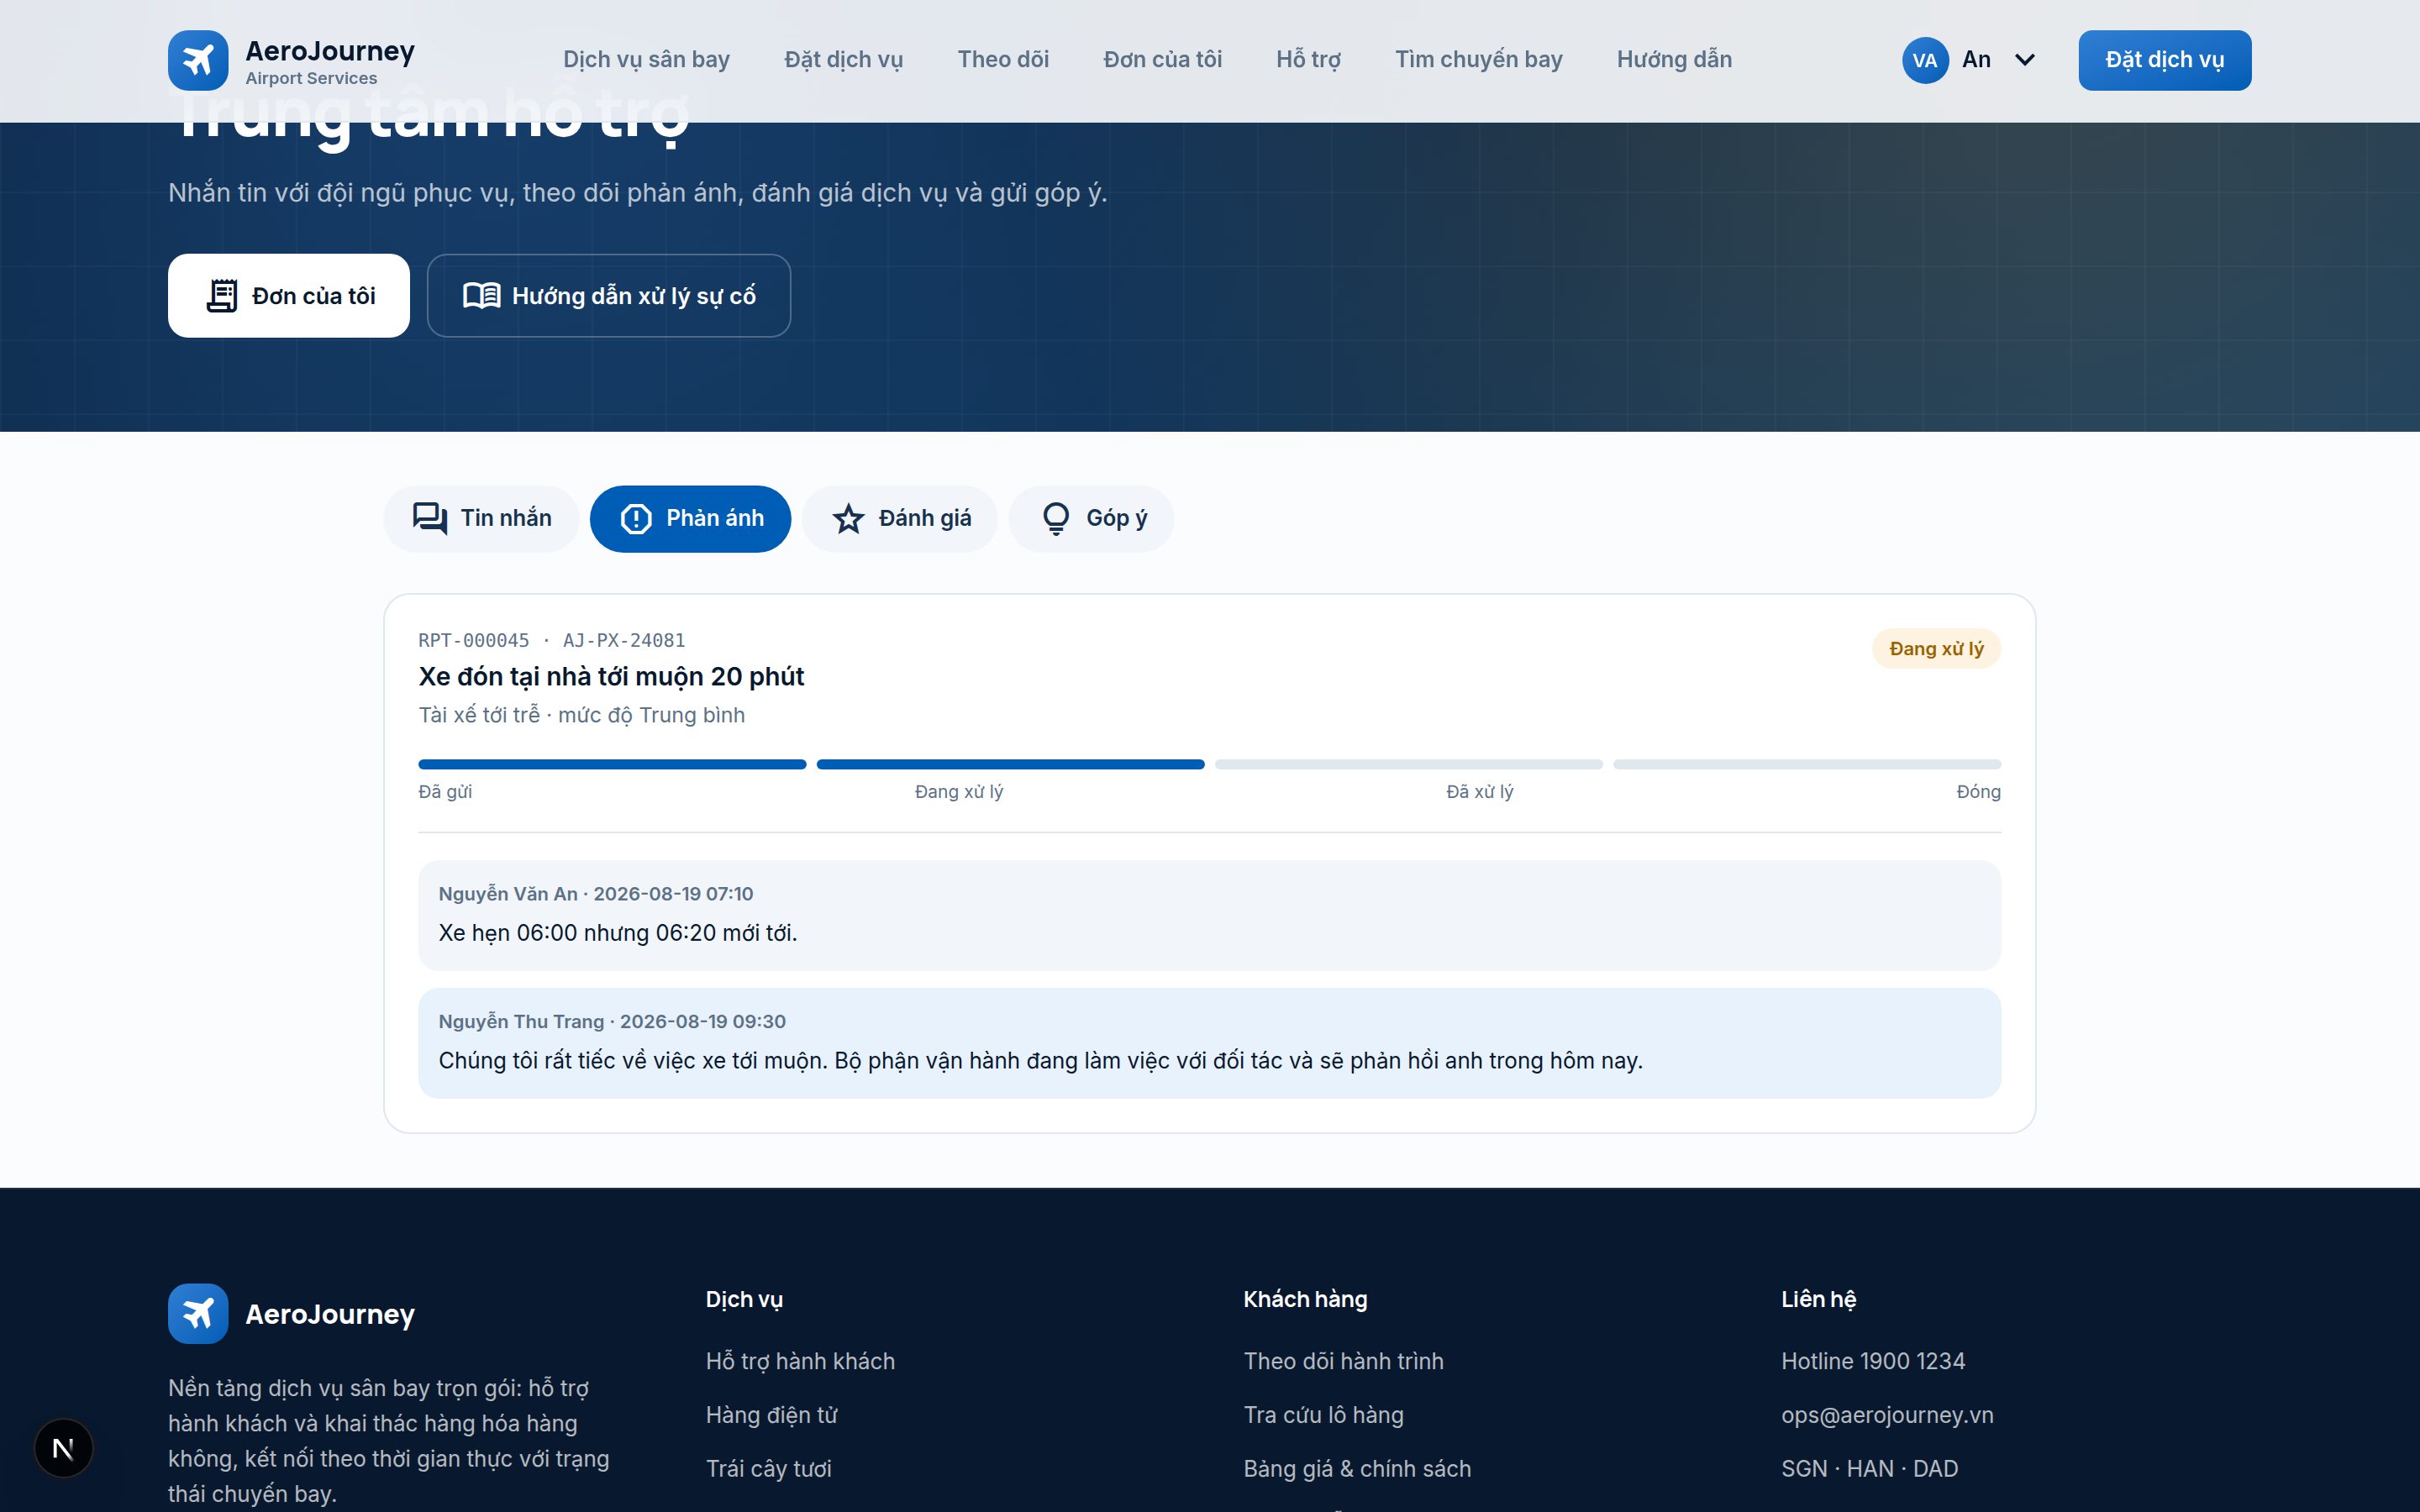The image size is (2420, 1512).
Task: Click the white Đơn của tôi hero button
Action: pos(289,296)
